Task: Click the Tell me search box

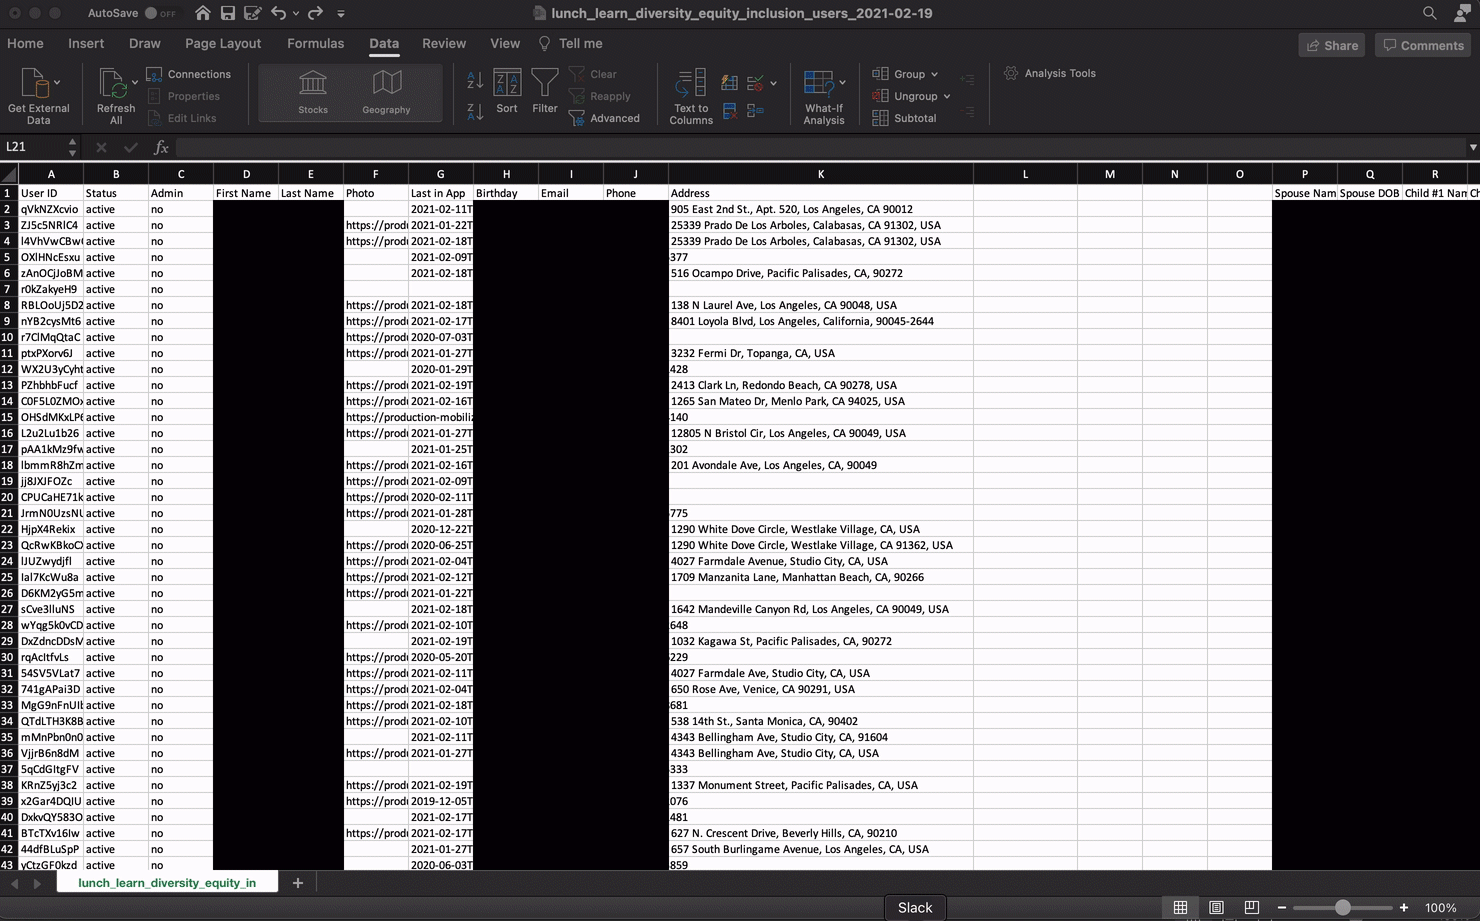Action: (571, 44)
